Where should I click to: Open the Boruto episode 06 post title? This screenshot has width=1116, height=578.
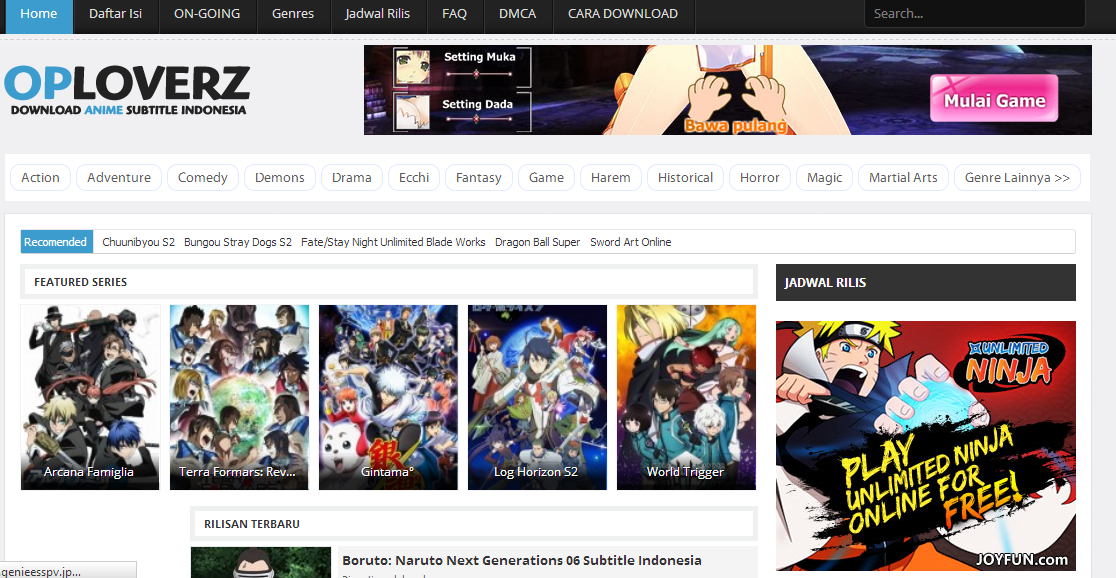[x=522, y=561]
